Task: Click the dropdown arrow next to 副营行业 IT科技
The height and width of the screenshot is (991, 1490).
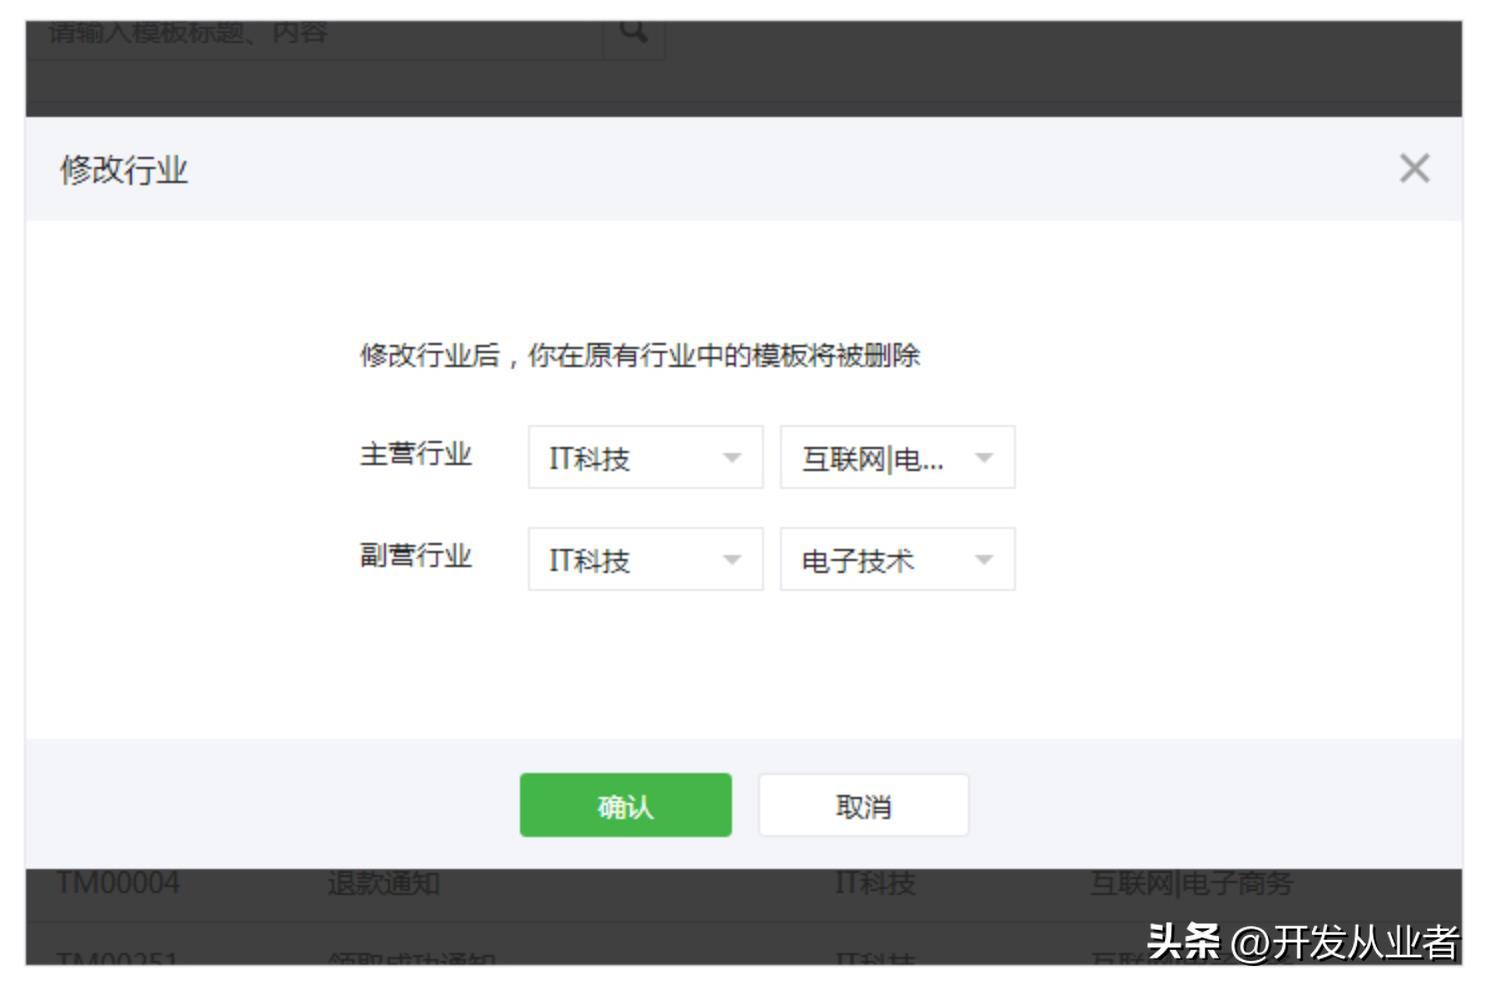Action: [x=733, y=560]
